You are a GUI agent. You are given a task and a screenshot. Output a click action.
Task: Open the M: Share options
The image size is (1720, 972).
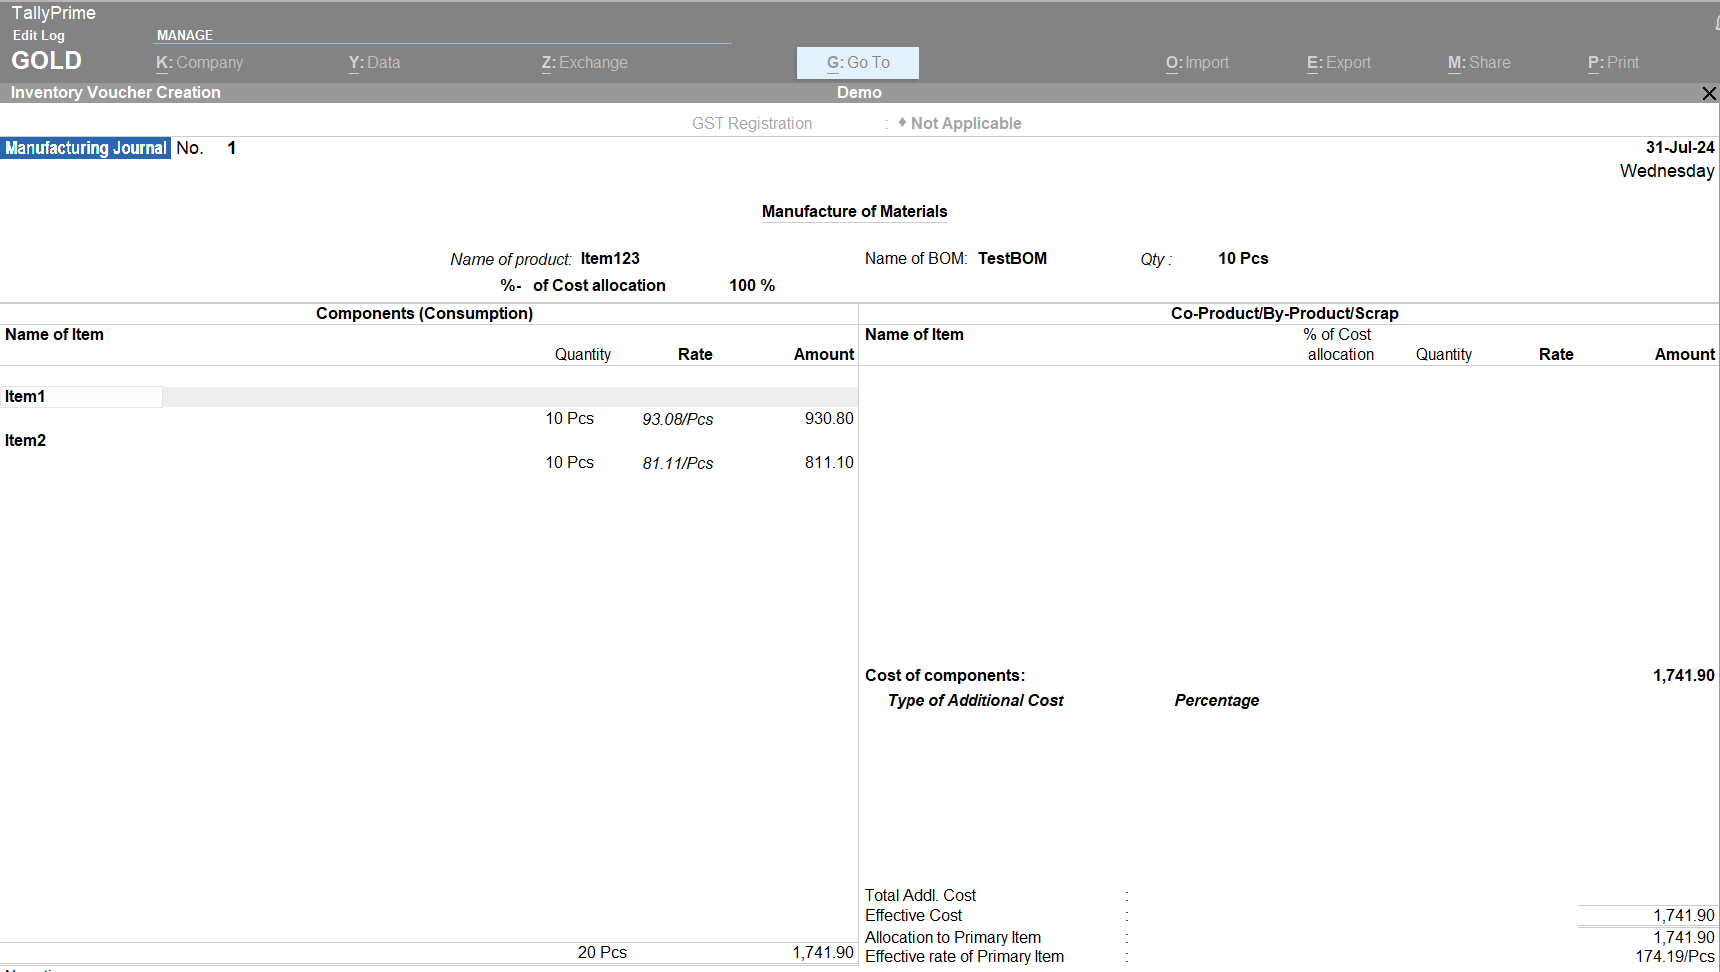1479,62
